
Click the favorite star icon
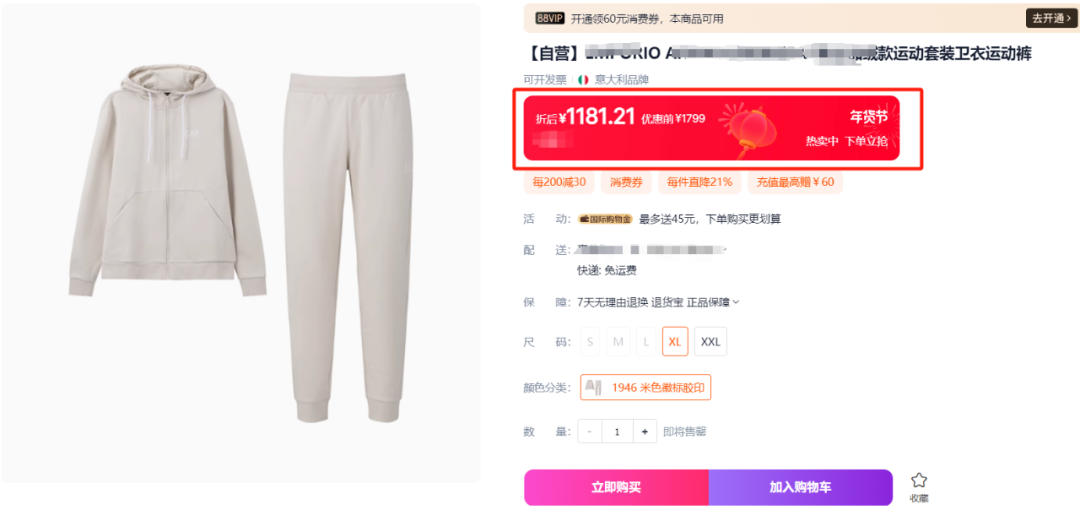click(x=919, y=480)
